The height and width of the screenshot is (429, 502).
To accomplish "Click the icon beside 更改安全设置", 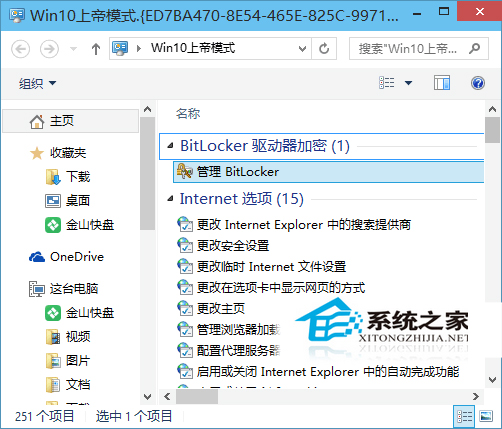I will (x=185, y=246).
